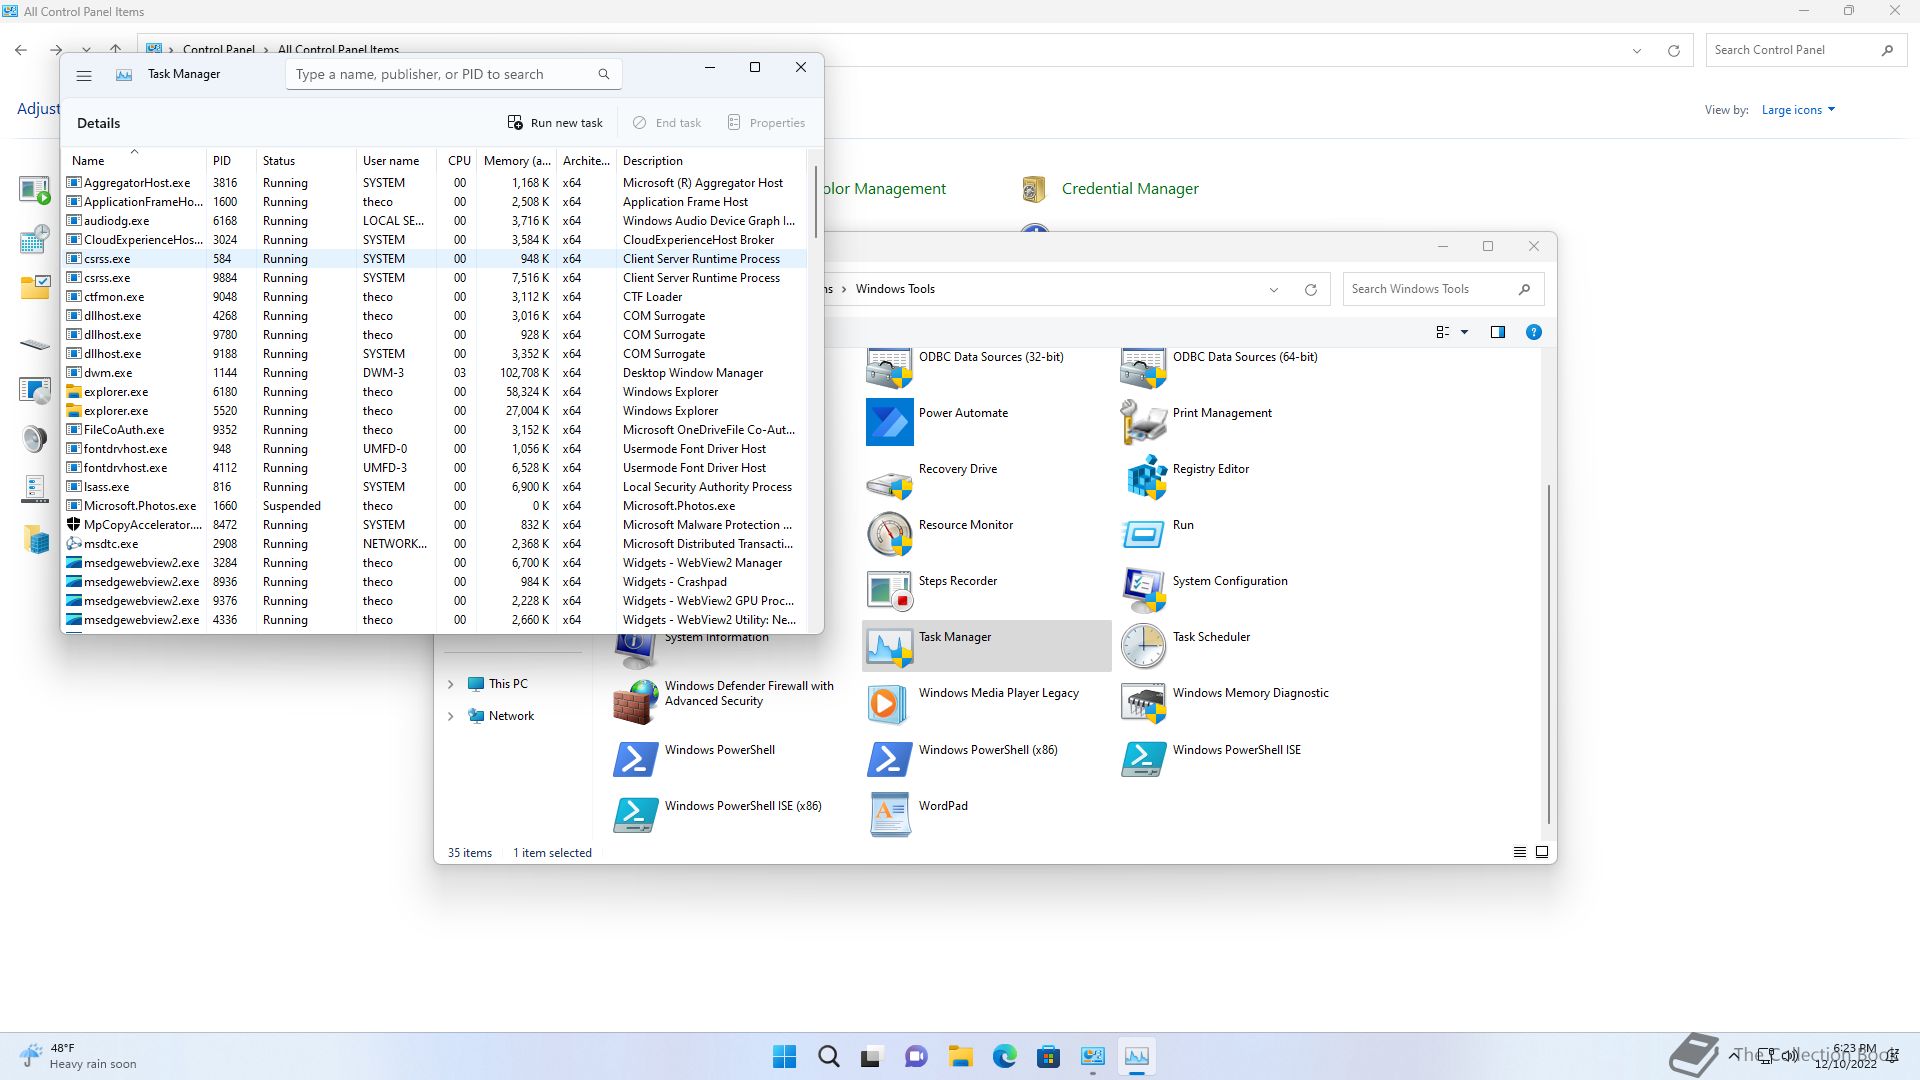Sort by CPU column header
The image size is (1920, 1080).
click(459, 160)
